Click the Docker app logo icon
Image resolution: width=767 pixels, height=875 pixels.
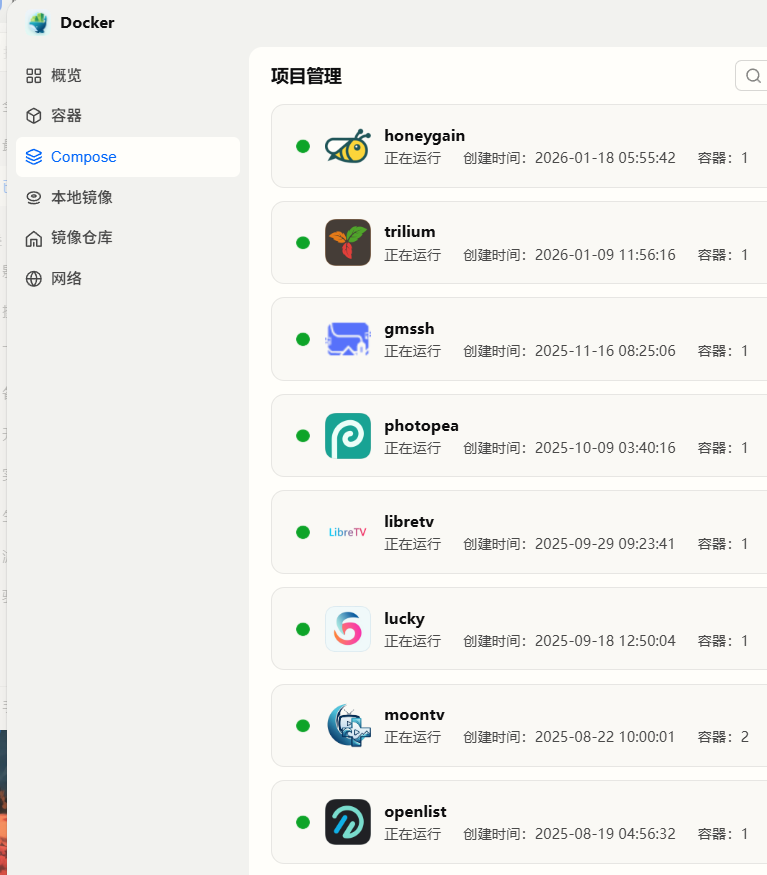pyautogui.click(x=39, y=23)
